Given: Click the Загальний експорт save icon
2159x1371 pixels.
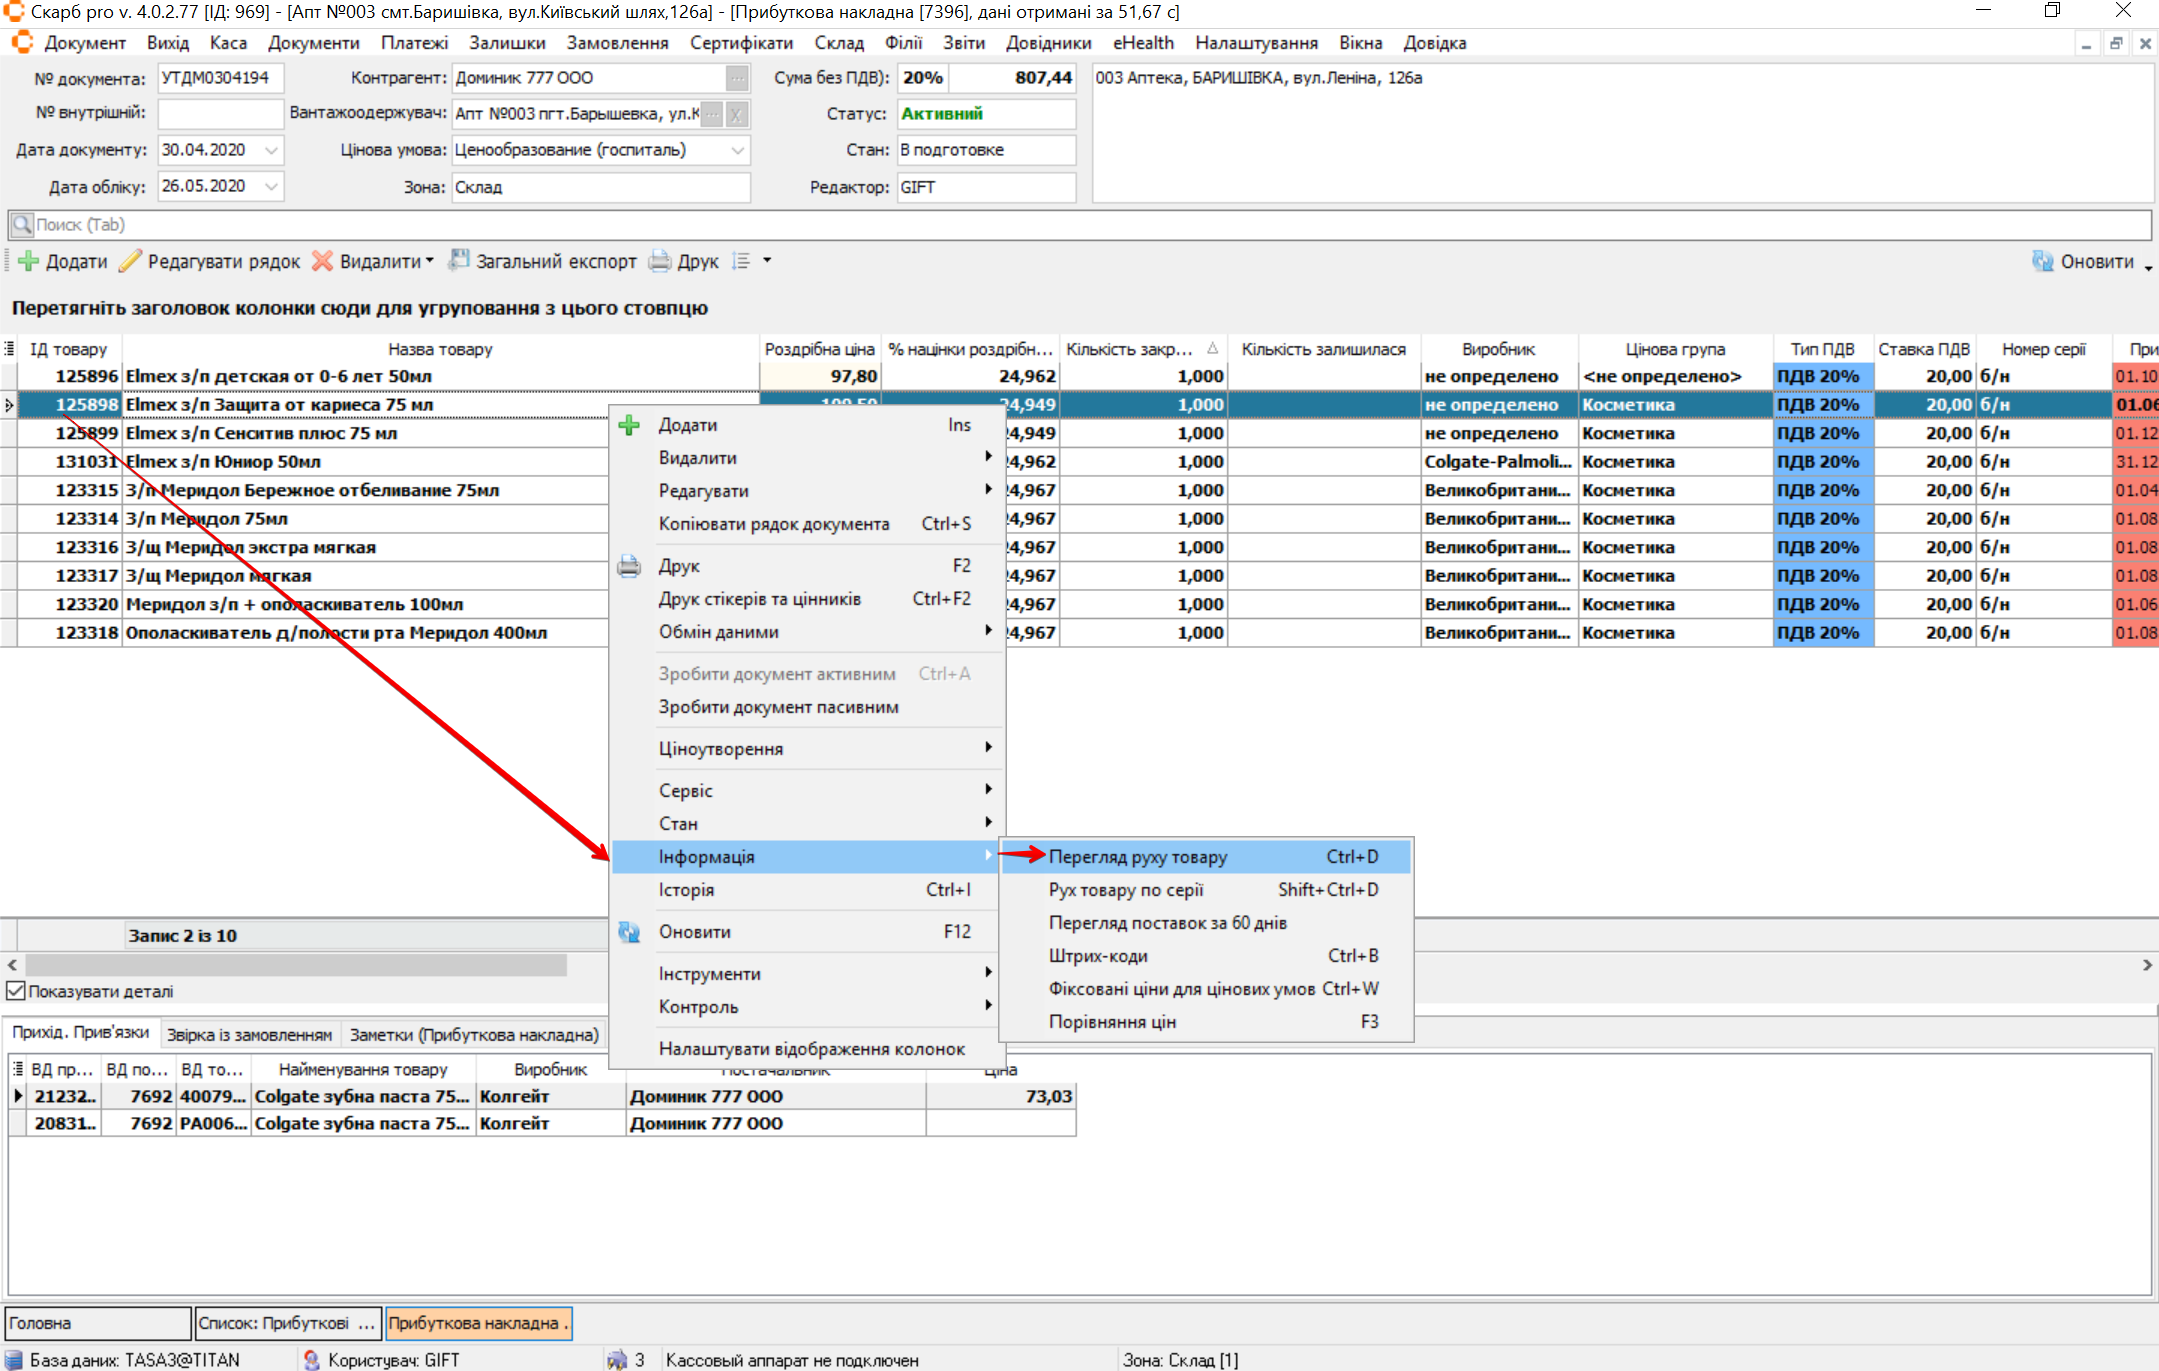Looking at the screenshot, I should 459,261.
